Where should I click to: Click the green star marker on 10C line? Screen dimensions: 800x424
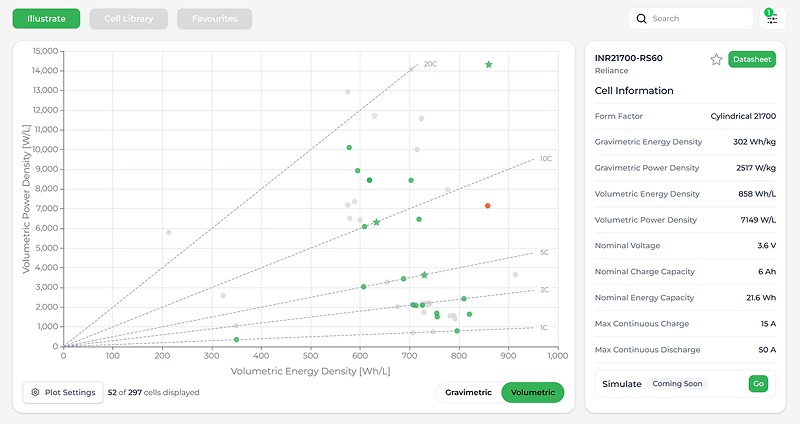pyautogui.click(x=376, y=222)
